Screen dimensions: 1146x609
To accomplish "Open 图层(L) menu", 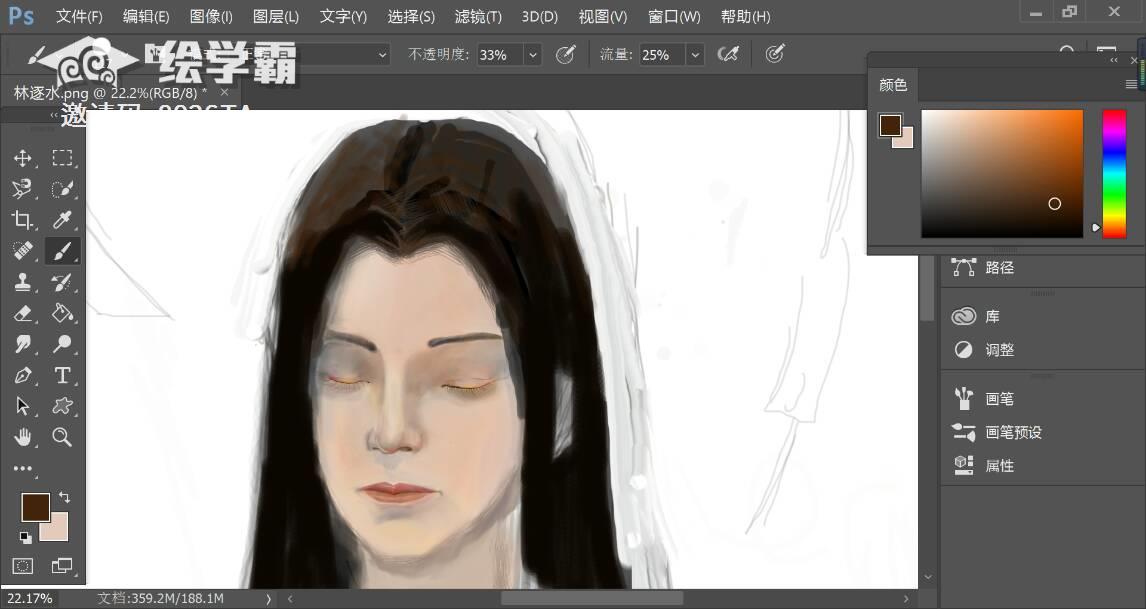I will click(x=276, y=16).
